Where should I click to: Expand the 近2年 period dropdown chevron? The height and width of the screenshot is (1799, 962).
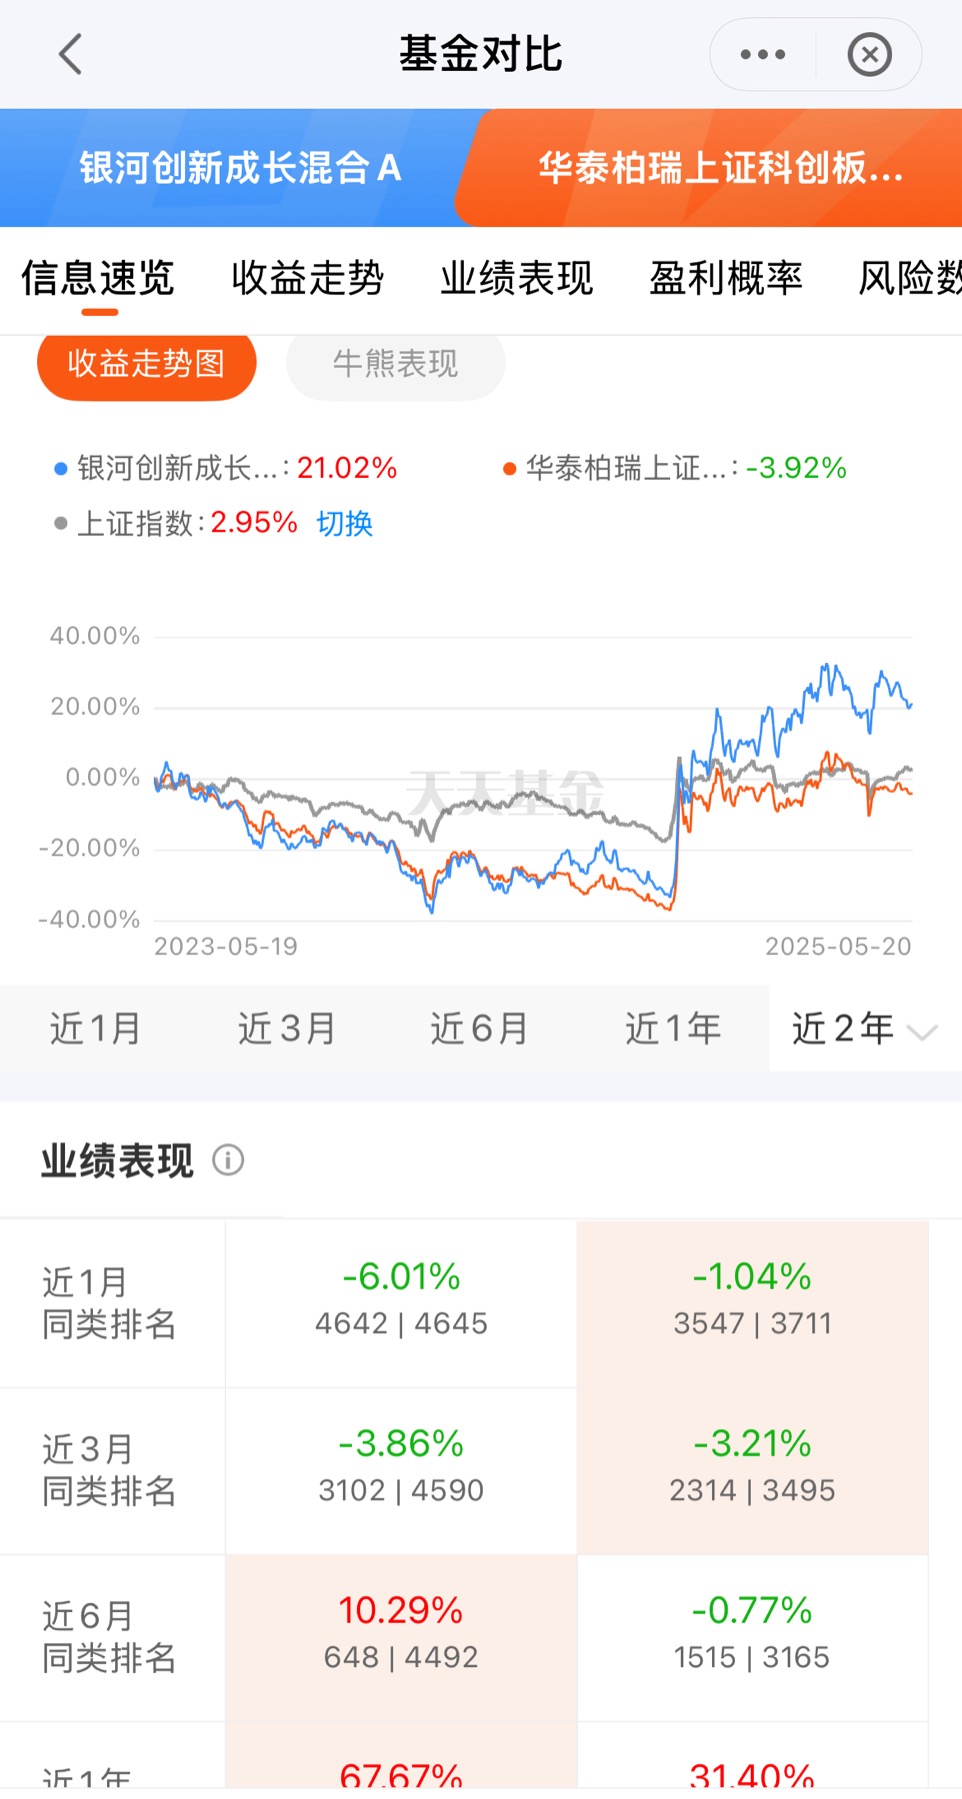(x=921, y=1031)
